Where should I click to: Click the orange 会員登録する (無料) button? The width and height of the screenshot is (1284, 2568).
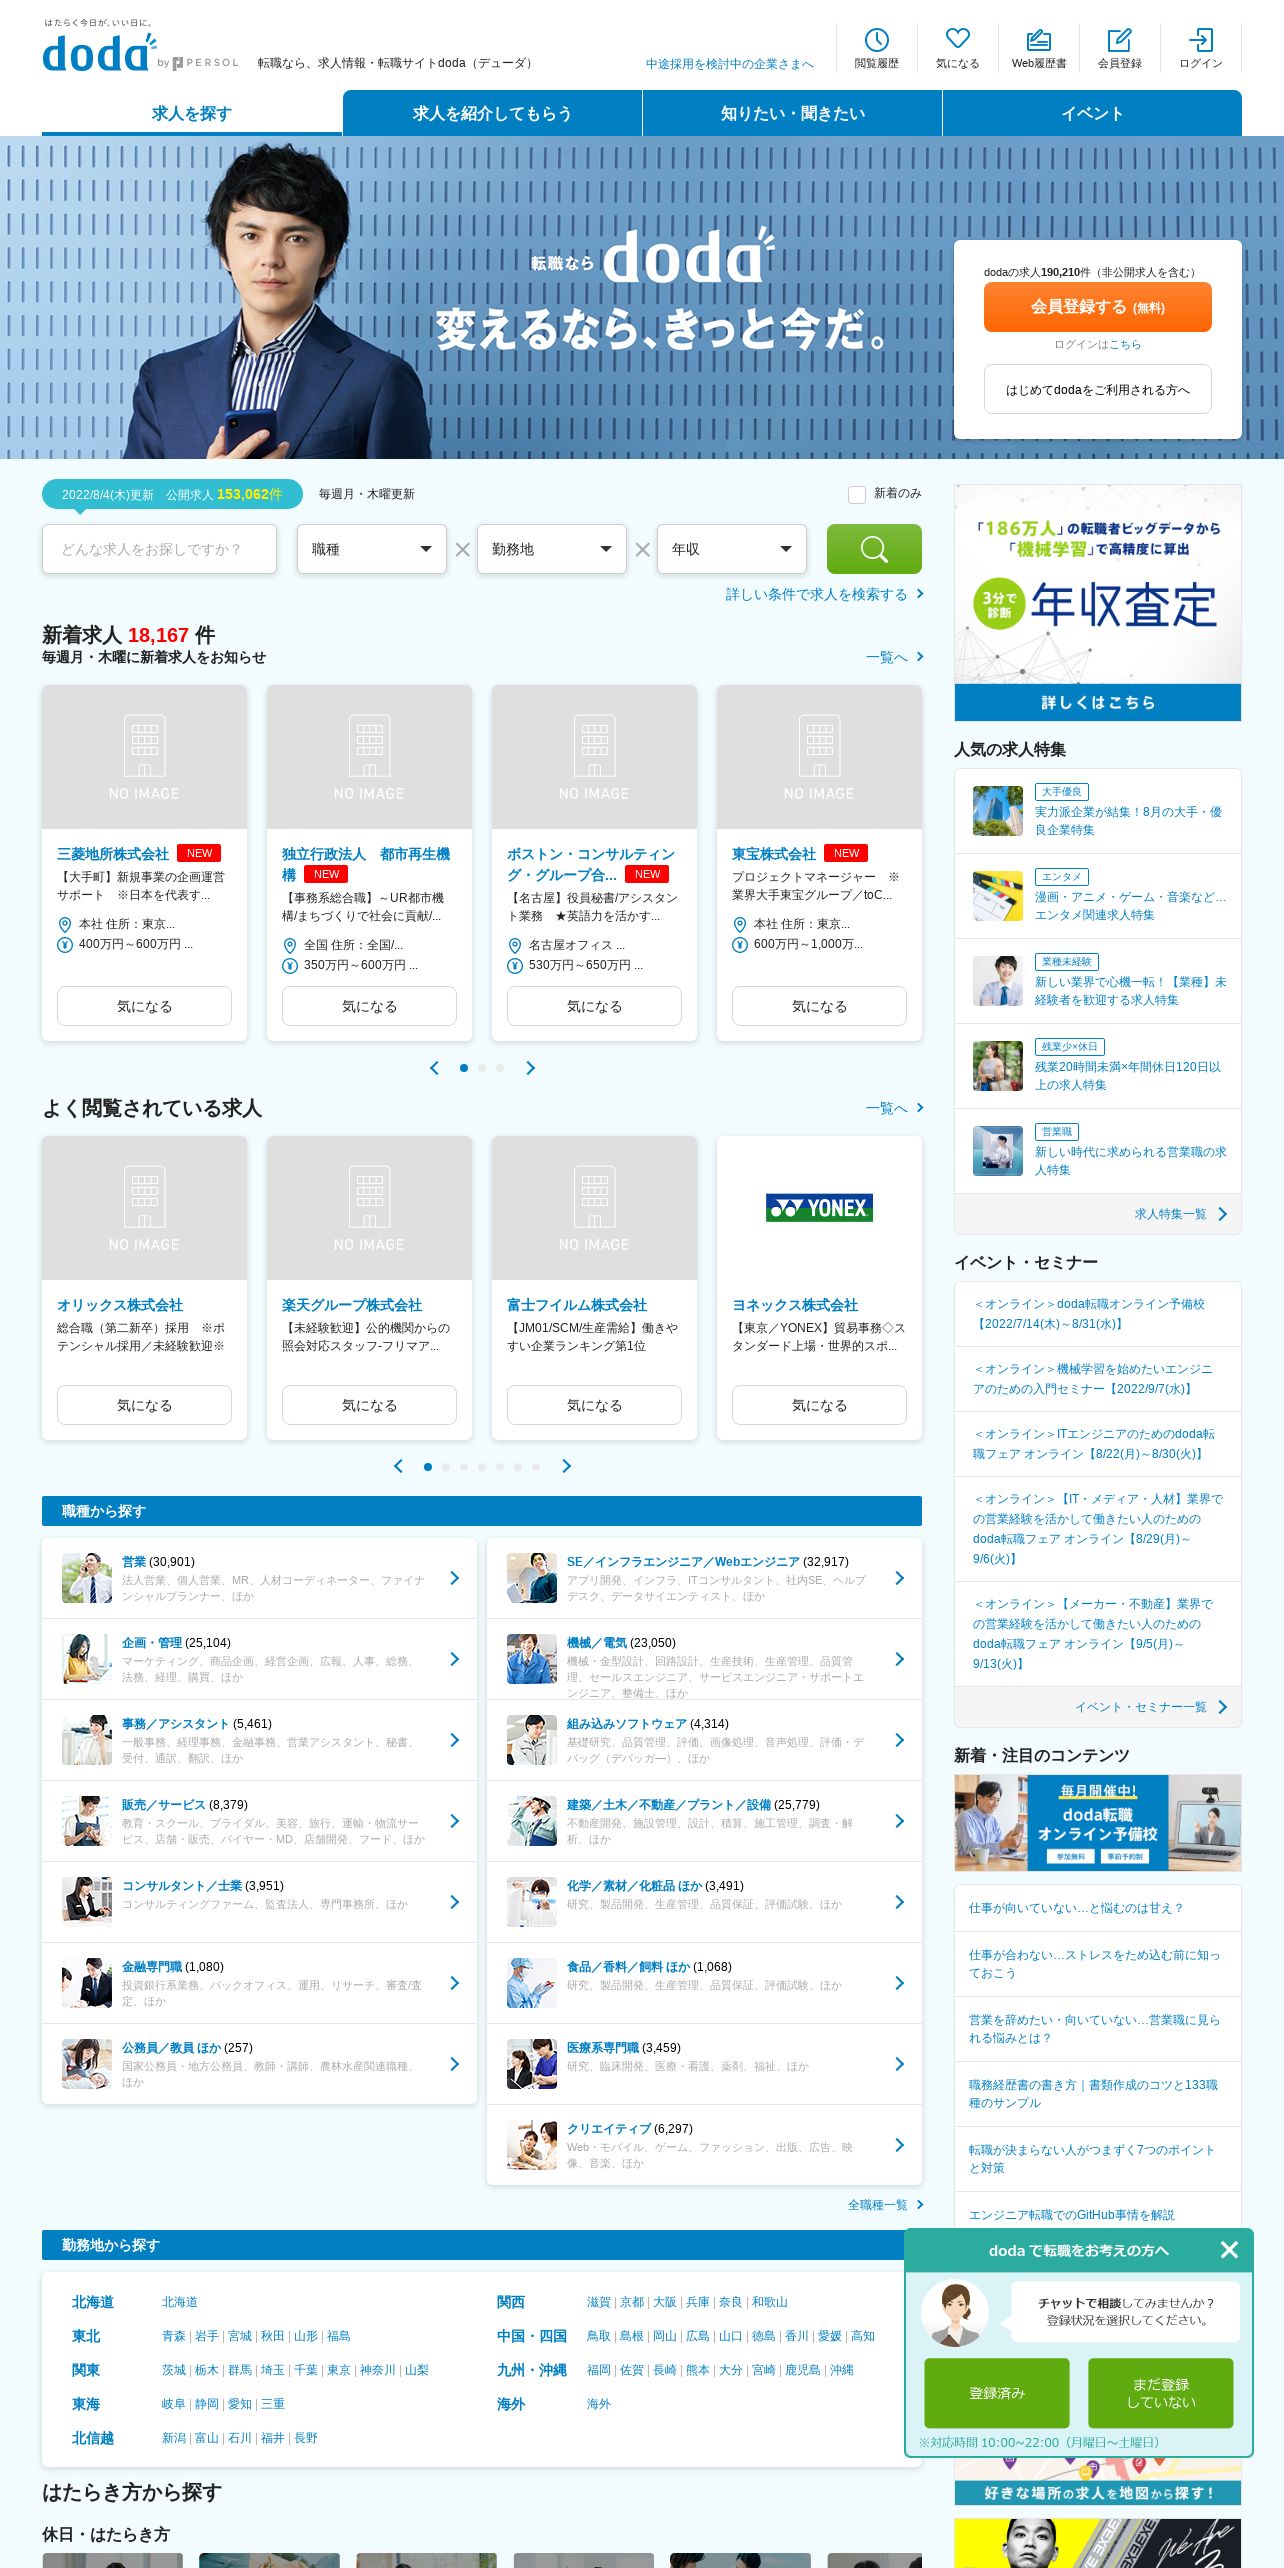(x=1098, y=307)
